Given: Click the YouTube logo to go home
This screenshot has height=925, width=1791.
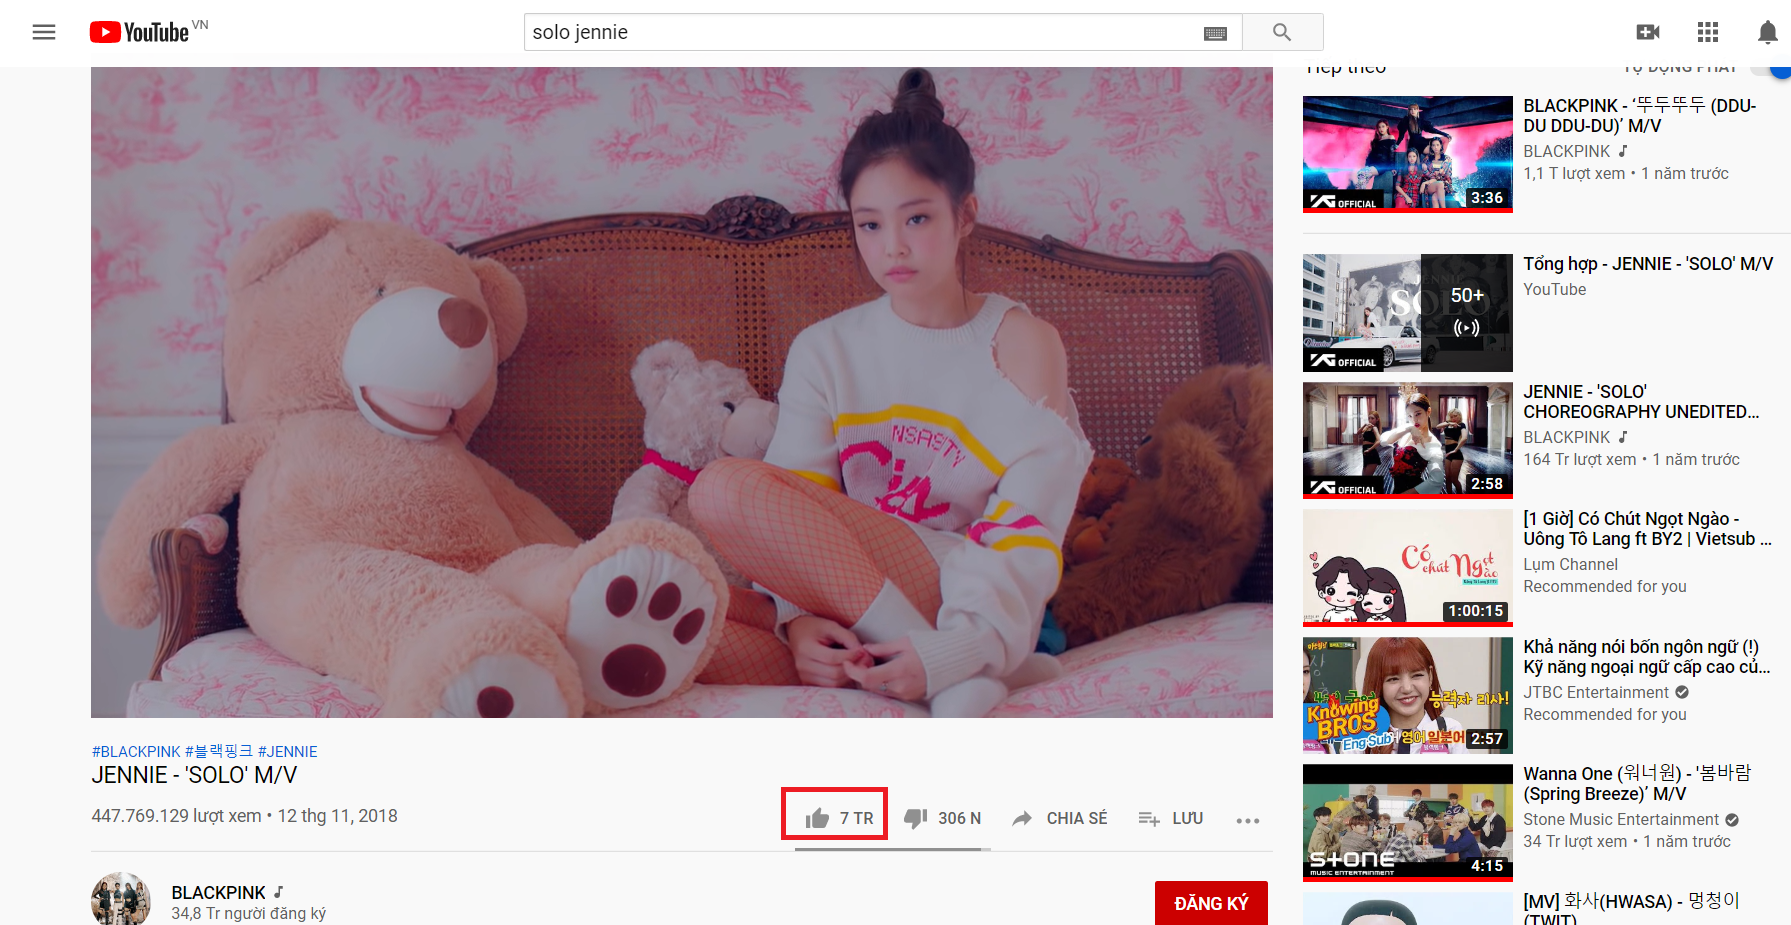Looking at the screenshot, I should [x=140, y=32].
